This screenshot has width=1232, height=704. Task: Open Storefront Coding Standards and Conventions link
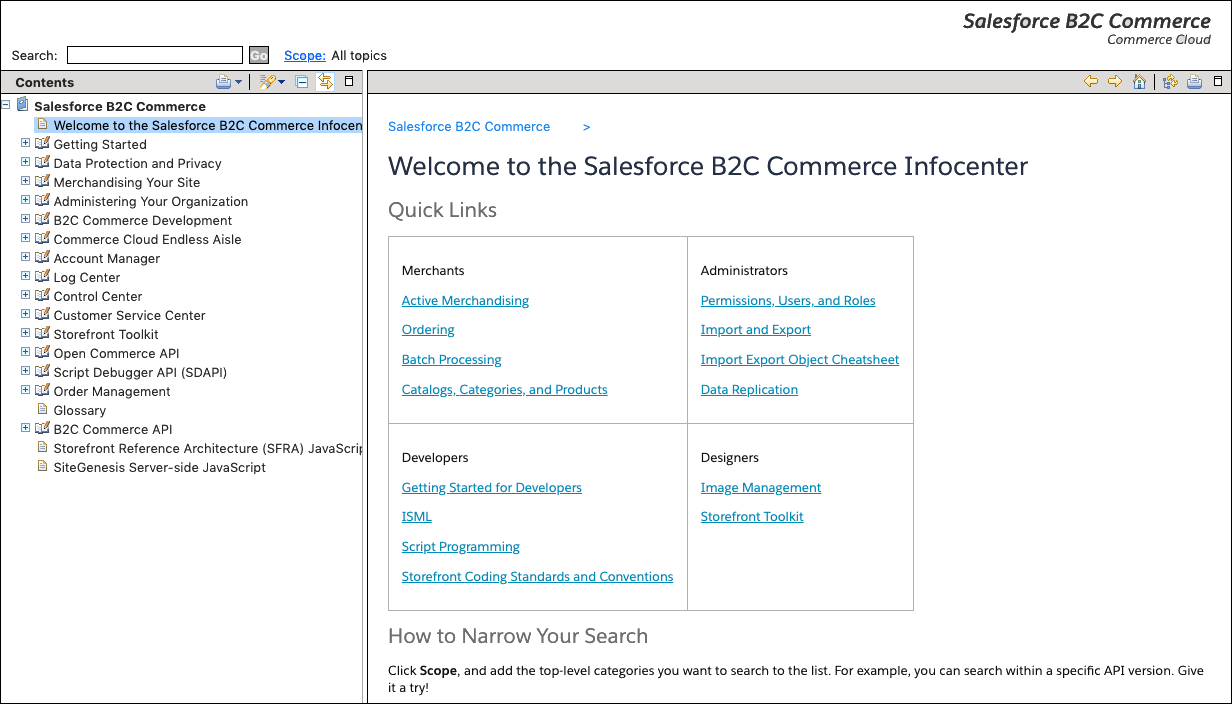(538, 576)
